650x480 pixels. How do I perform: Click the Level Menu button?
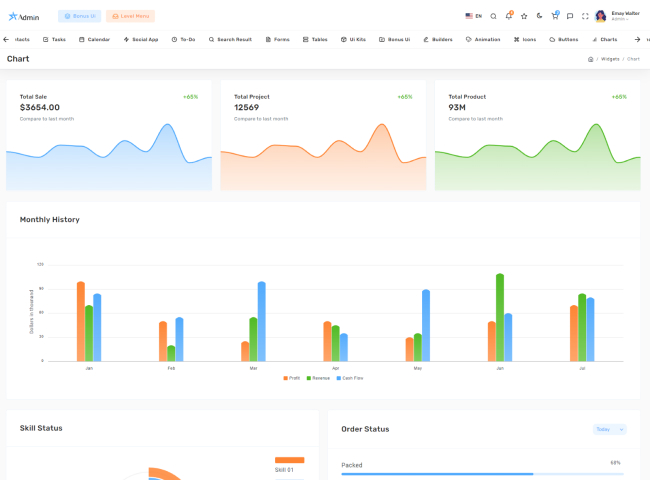130,16
